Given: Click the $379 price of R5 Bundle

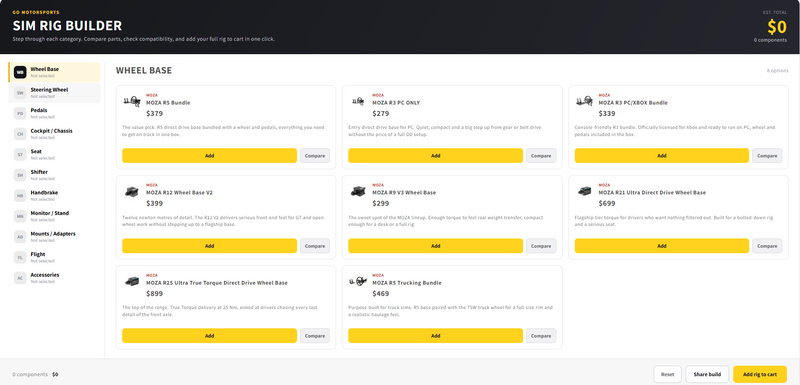Looking at the screenshot, I should click(154, 113).
